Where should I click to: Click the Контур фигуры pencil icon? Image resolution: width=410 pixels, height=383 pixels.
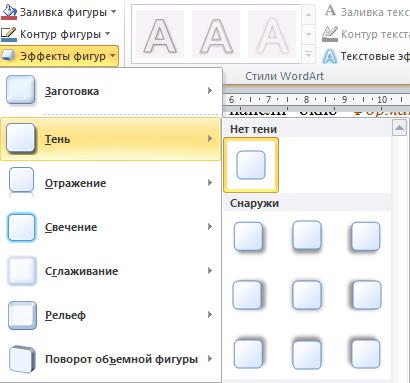pos(9,34)
